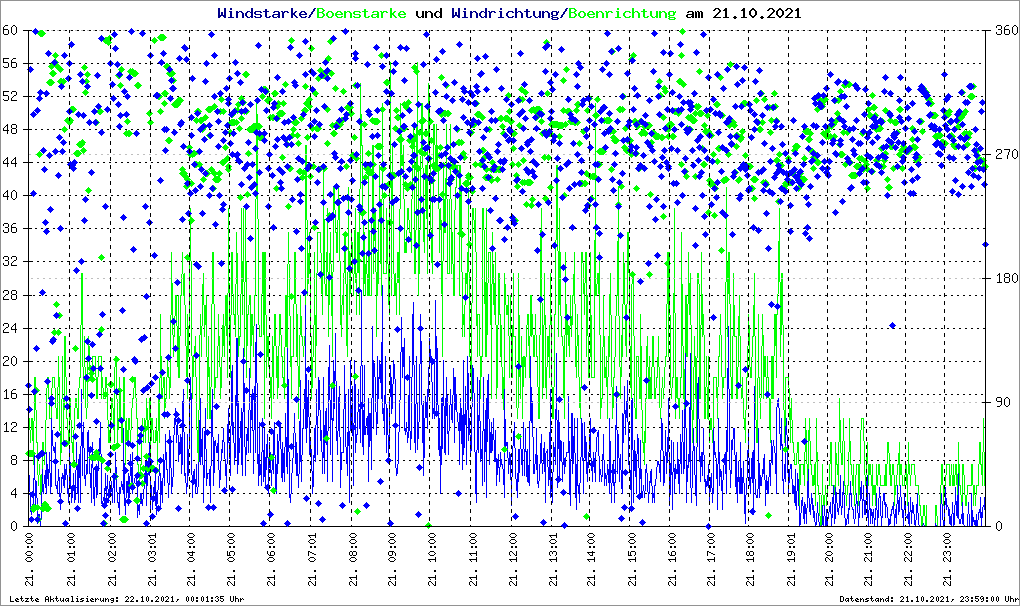Click the '20' label on the wind speed axis

(x=10, y=362)
